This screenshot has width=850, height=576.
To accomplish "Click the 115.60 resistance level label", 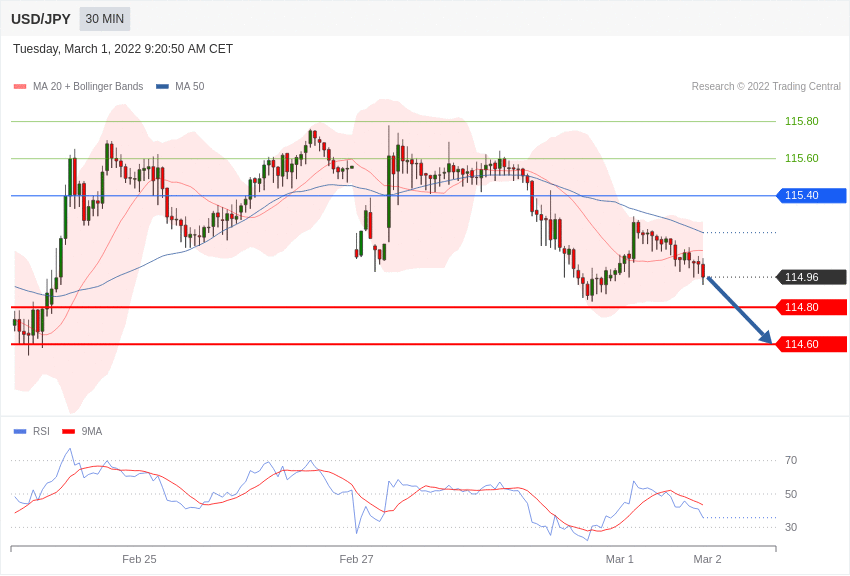I will click(802, 158).
